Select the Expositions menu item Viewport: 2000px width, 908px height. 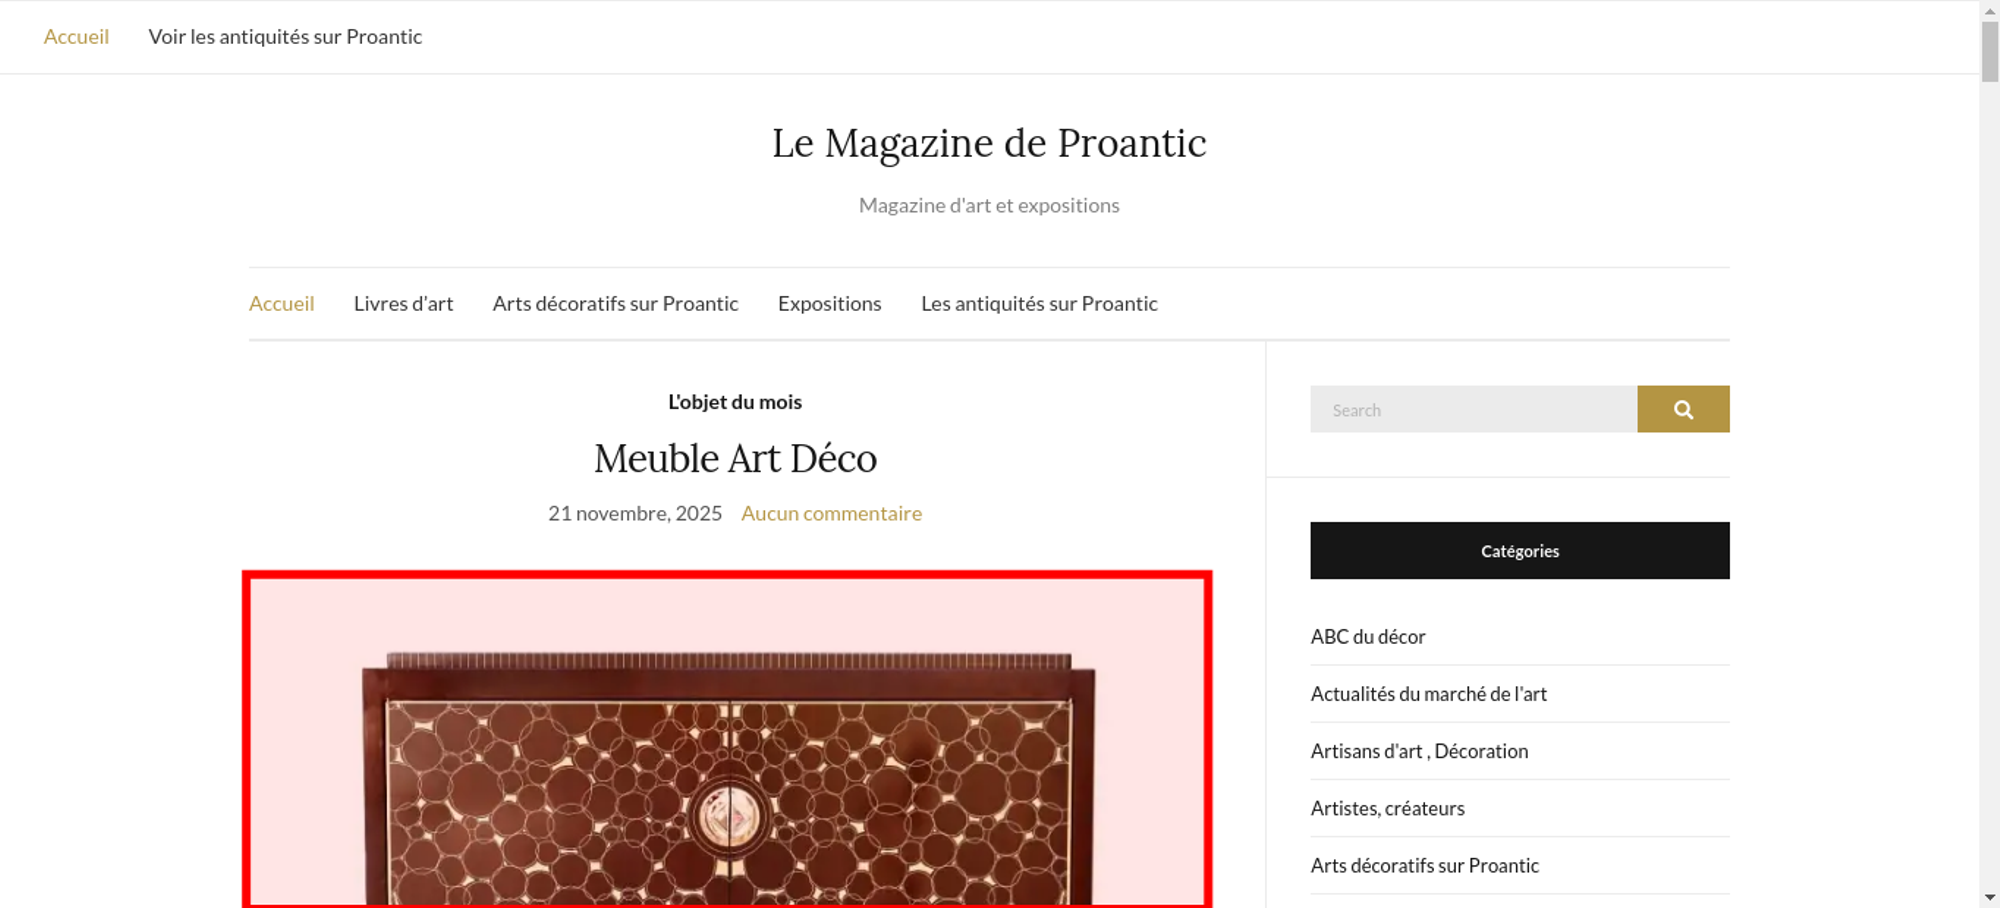[829, 303]
